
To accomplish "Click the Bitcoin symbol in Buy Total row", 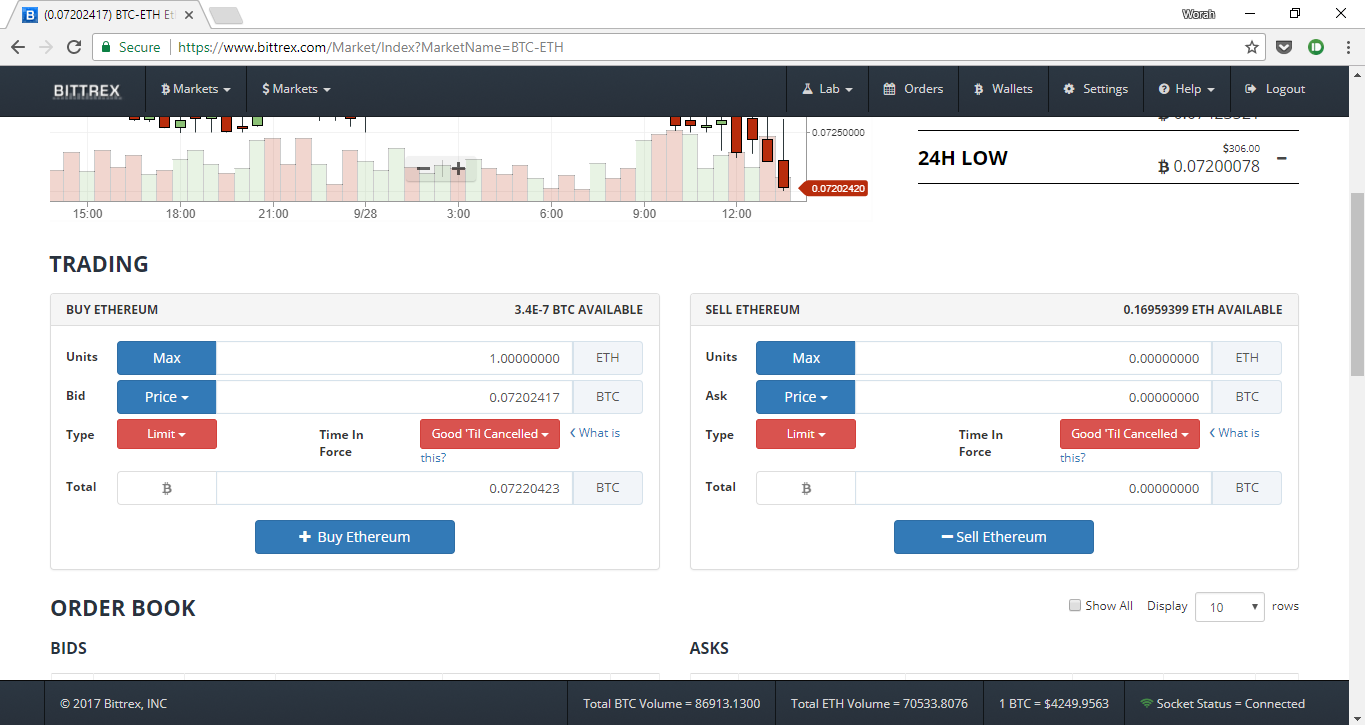I will [166, 488].
